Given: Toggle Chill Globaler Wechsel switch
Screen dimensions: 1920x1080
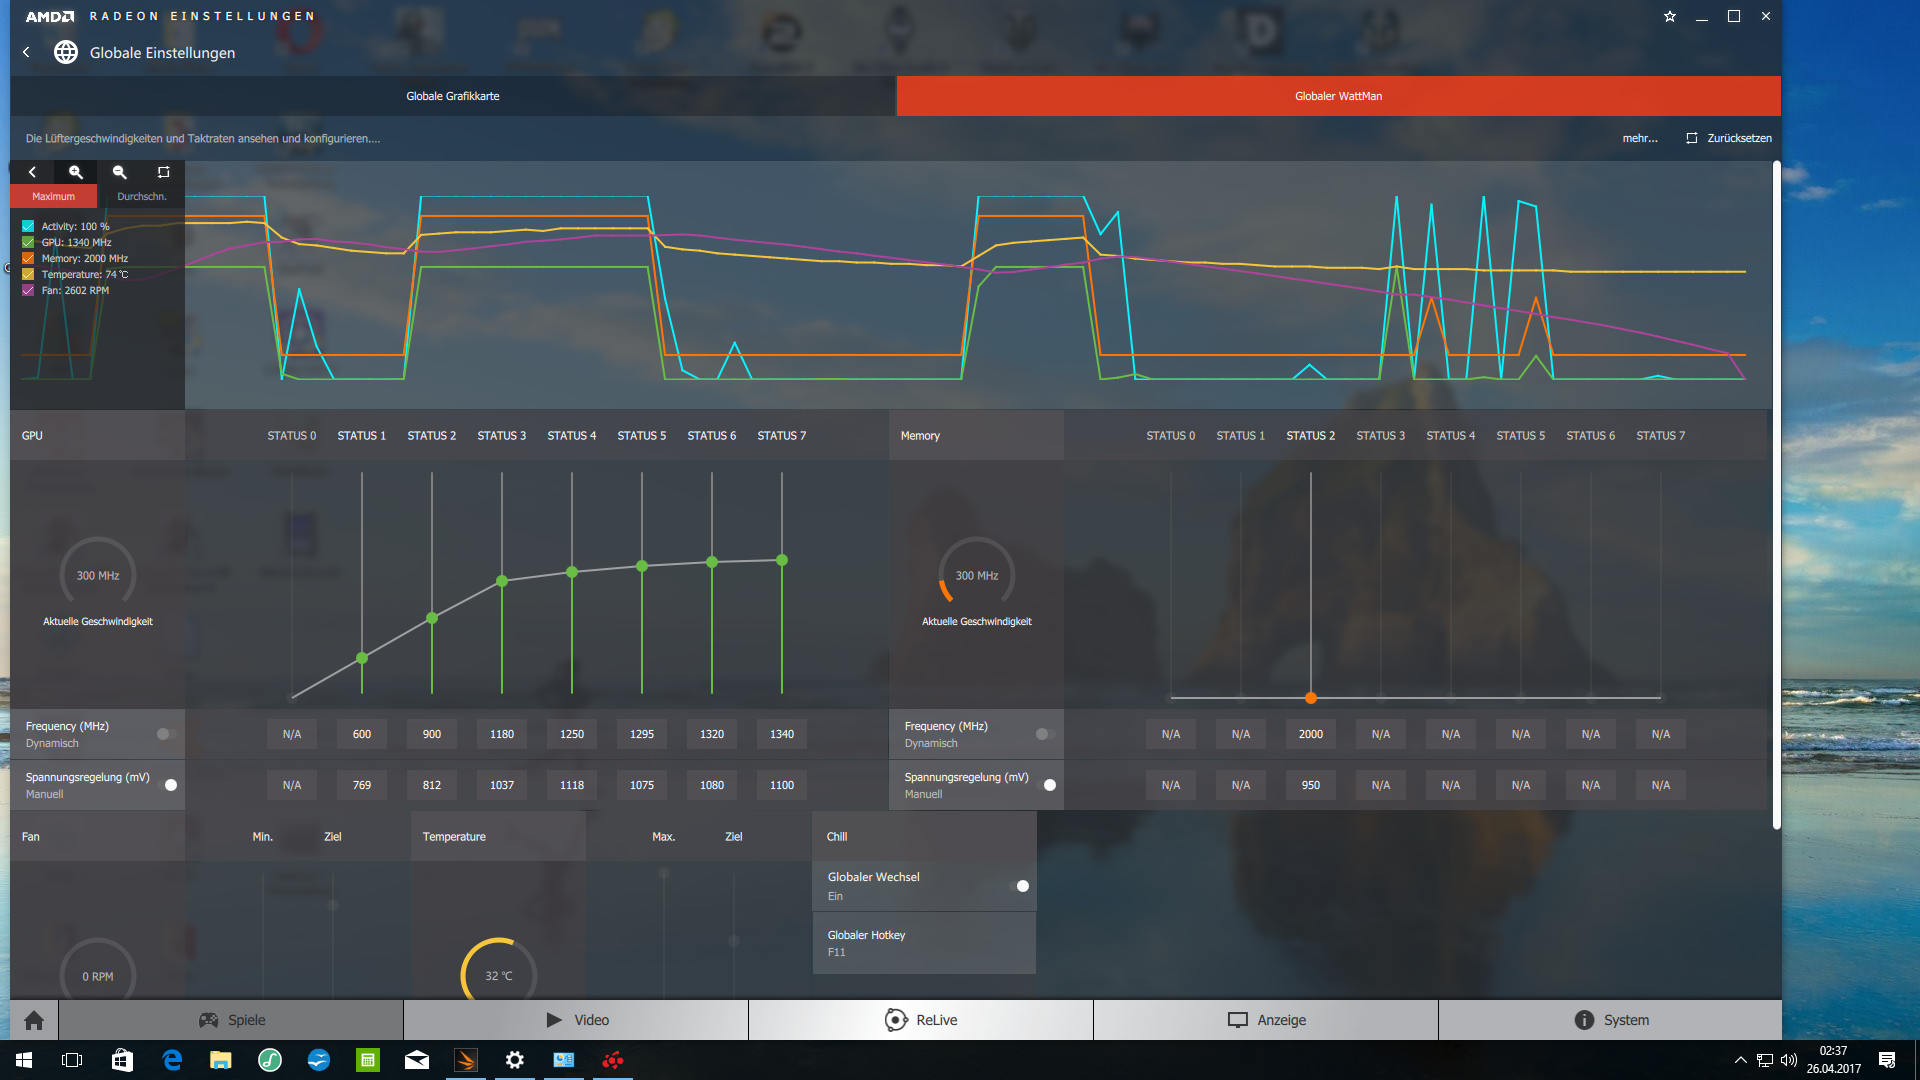Looking at the screenshot, I should coord(1021,886).
